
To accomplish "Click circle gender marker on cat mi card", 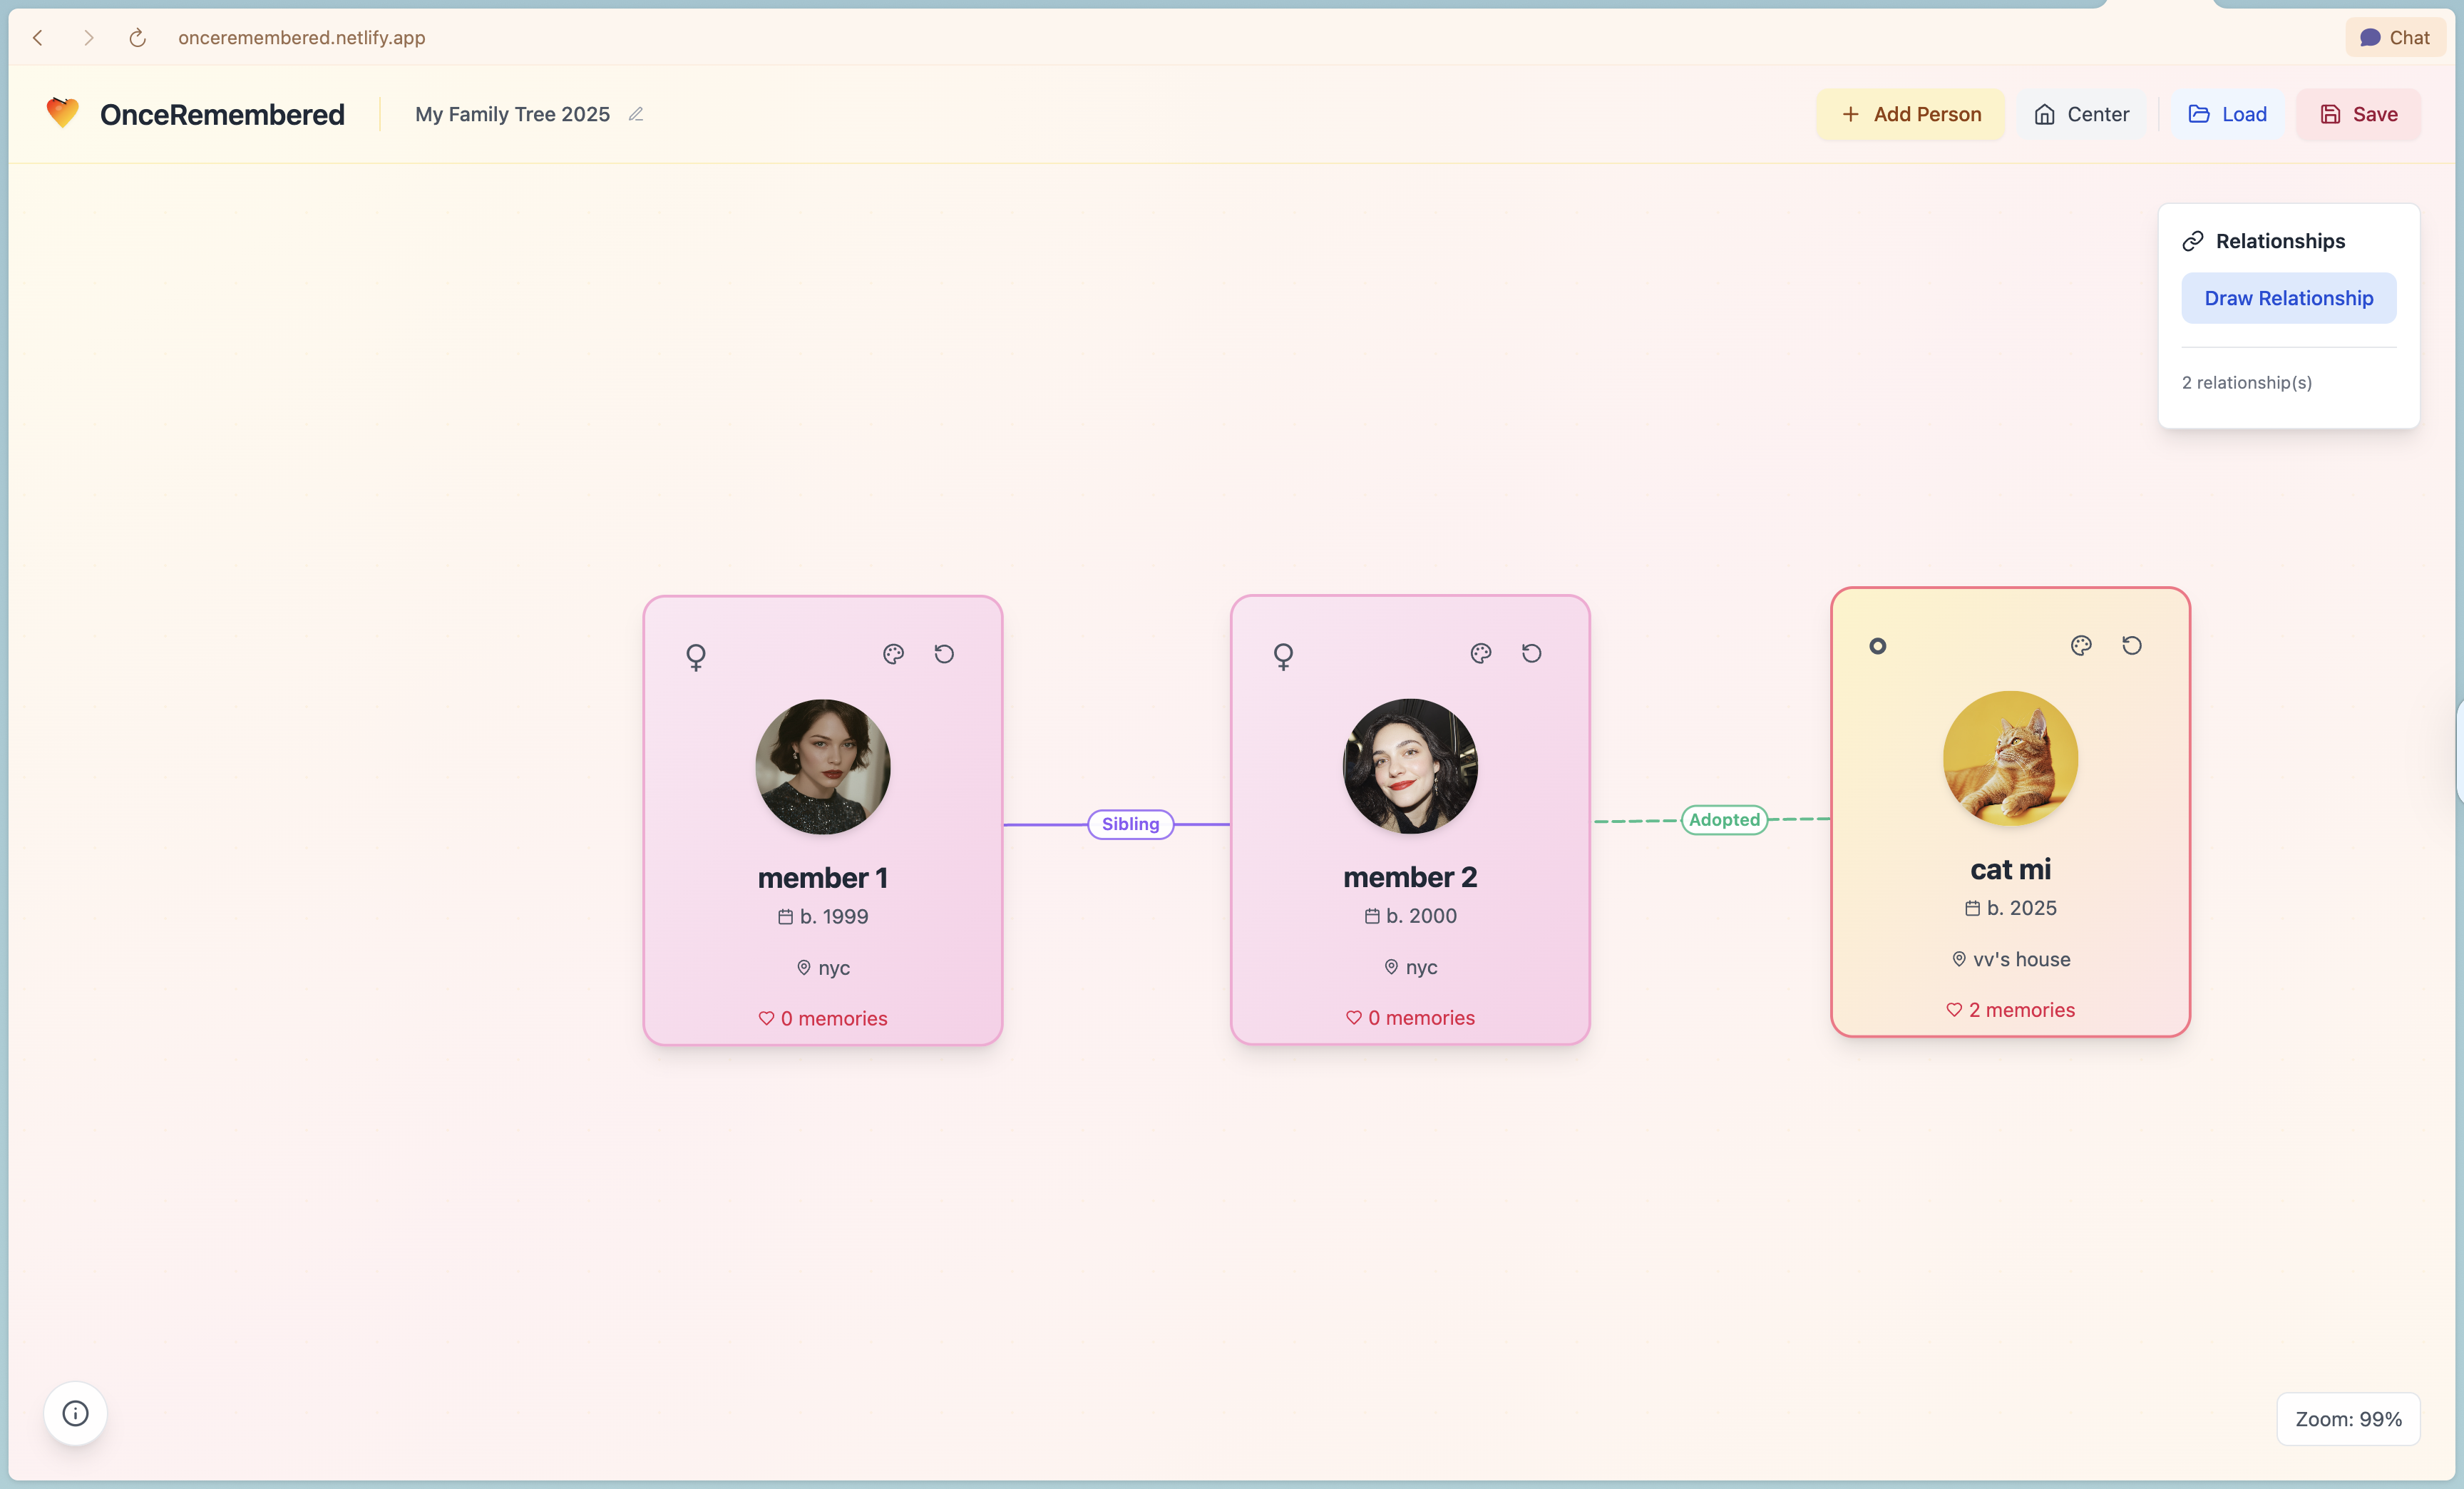I will click(x=1877, y=646).
